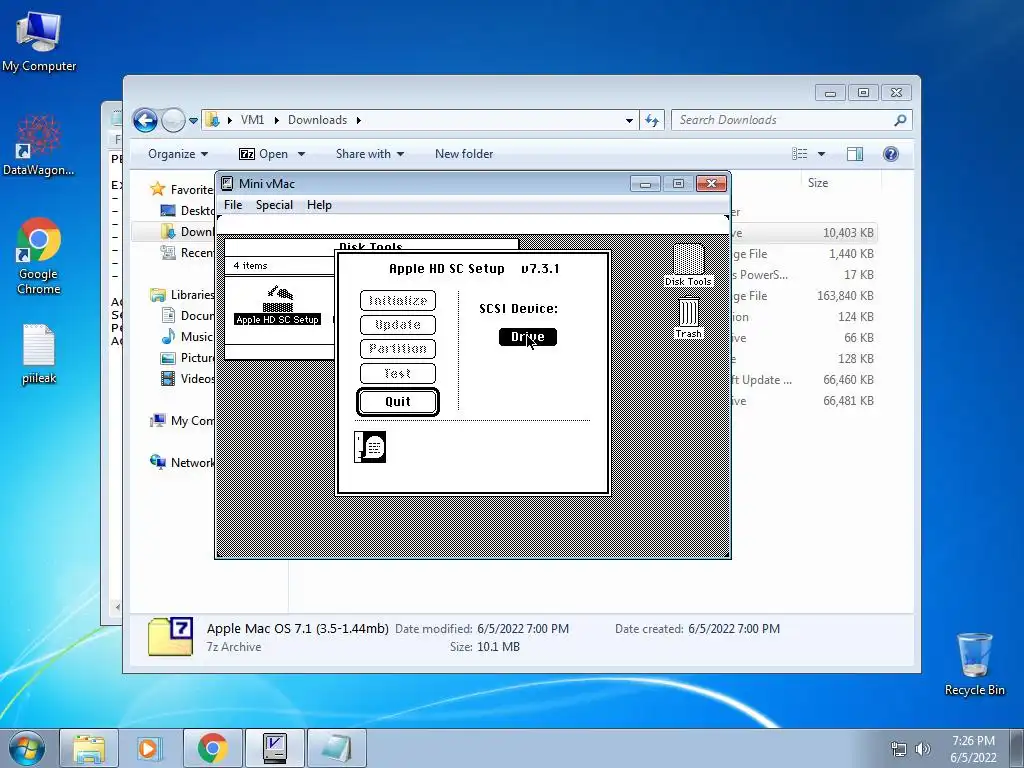Open the Share with dropdown

[x=370, y=154]
